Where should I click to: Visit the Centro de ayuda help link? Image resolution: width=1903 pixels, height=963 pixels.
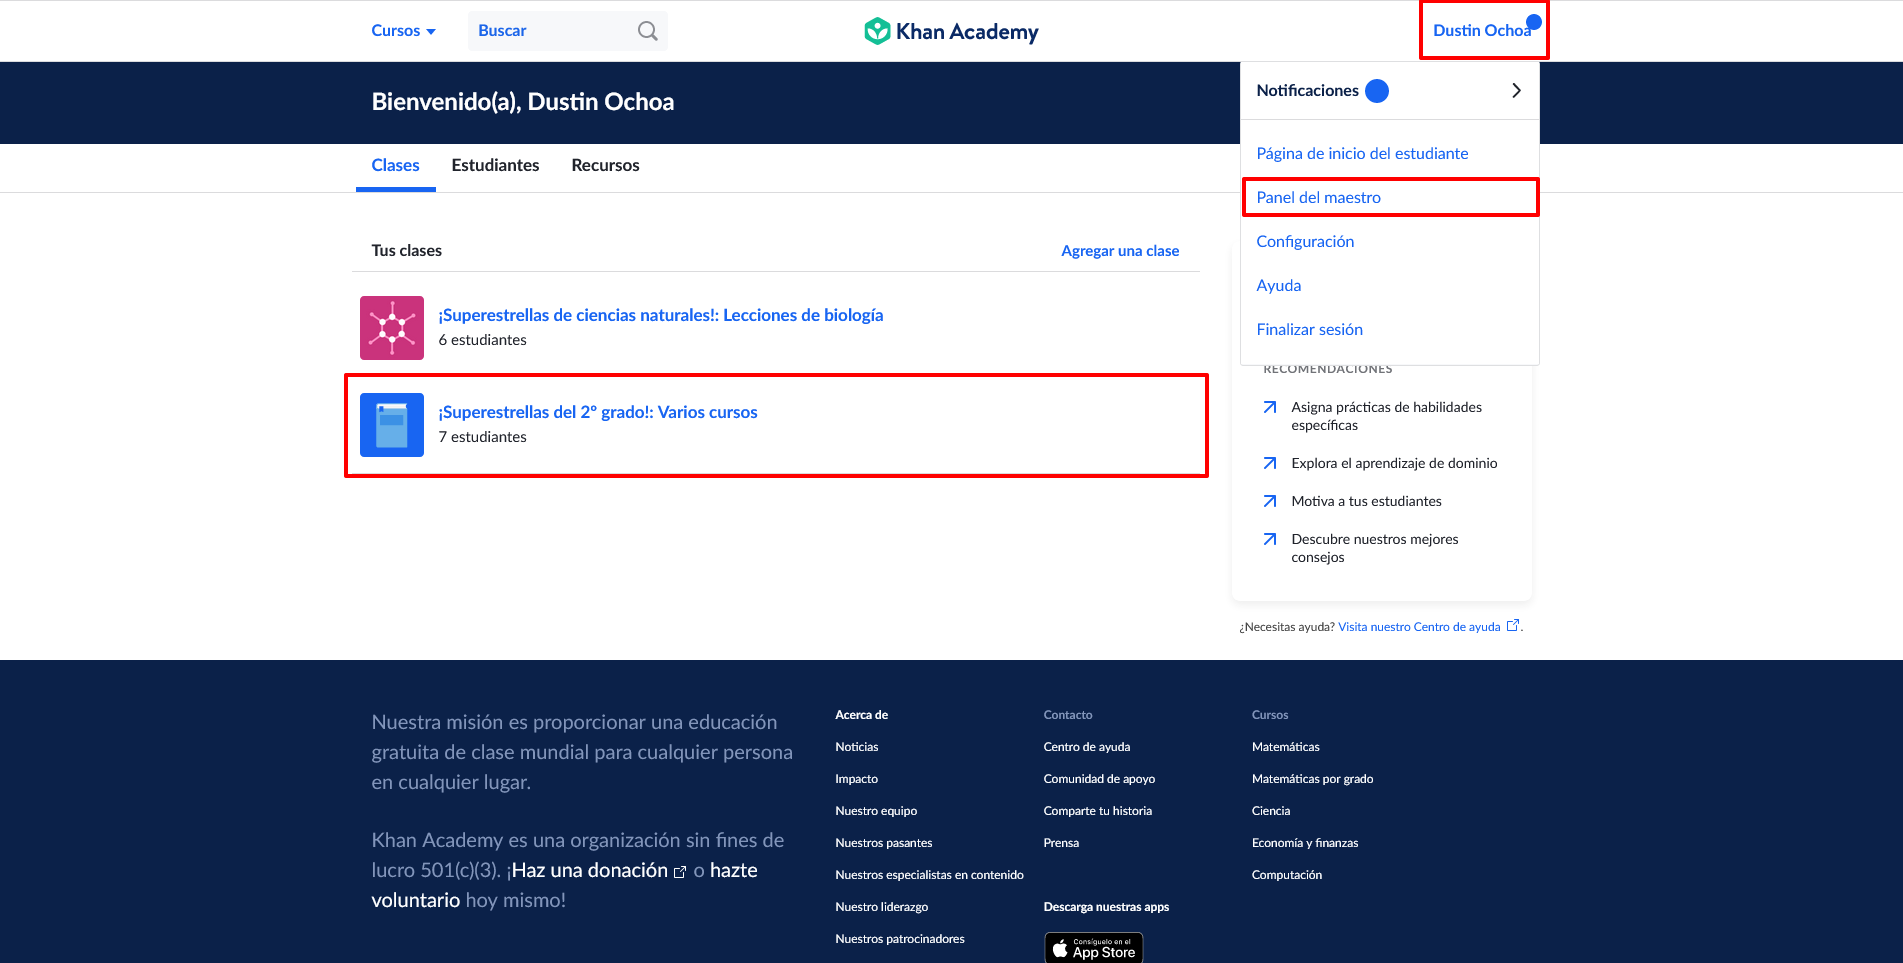click(1419, 627)
